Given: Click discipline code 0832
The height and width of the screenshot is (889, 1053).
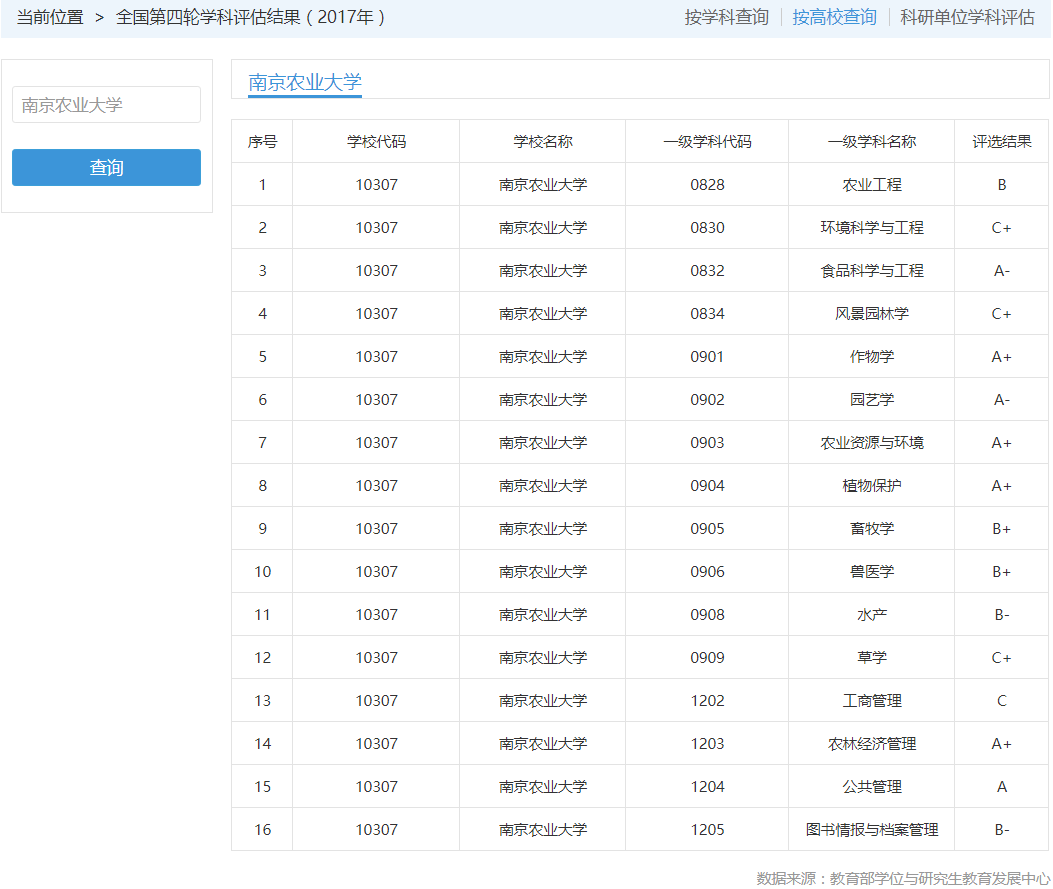Looking at the screenshot, I should 707,271.
